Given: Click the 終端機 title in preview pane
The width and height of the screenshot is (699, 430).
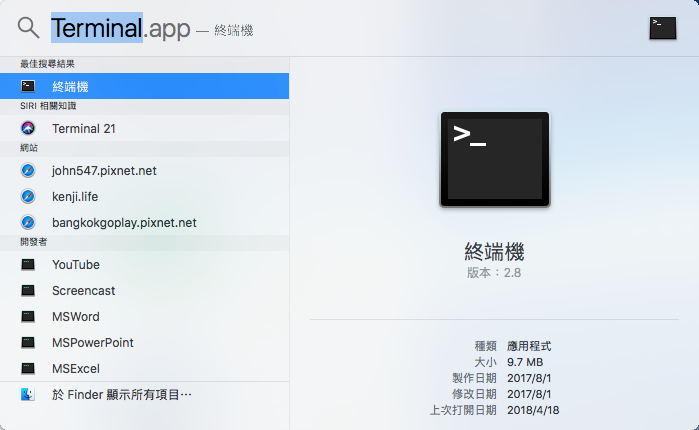Looking at the screenshot, I should (x=494, y=252).
